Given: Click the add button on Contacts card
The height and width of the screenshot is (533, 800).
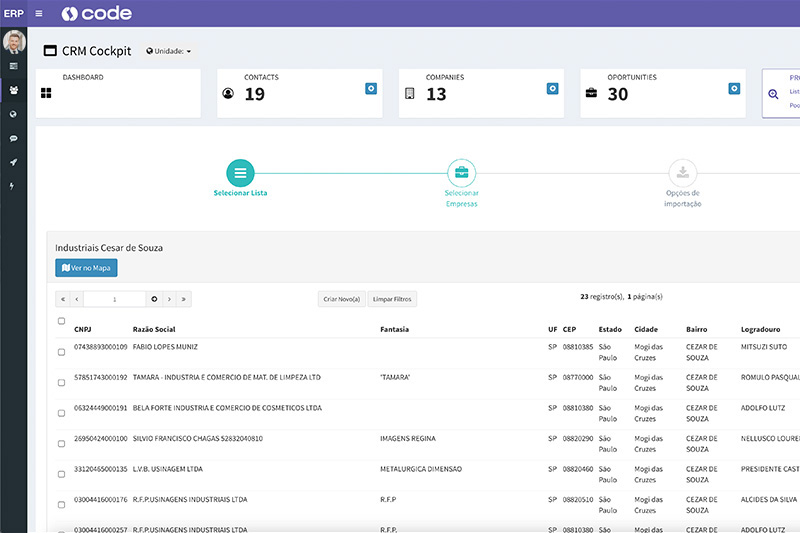Looking at the screenshot, I should [x=371, y=89].
